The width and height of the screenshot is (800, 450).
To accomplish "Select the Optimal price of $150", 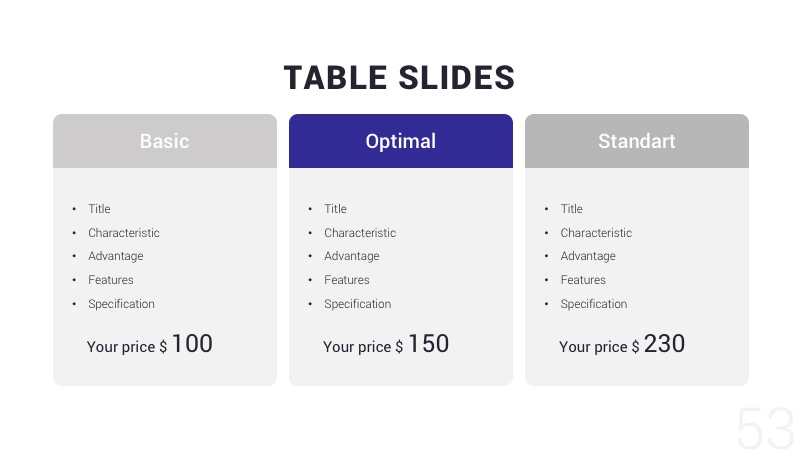I will 386,345.
